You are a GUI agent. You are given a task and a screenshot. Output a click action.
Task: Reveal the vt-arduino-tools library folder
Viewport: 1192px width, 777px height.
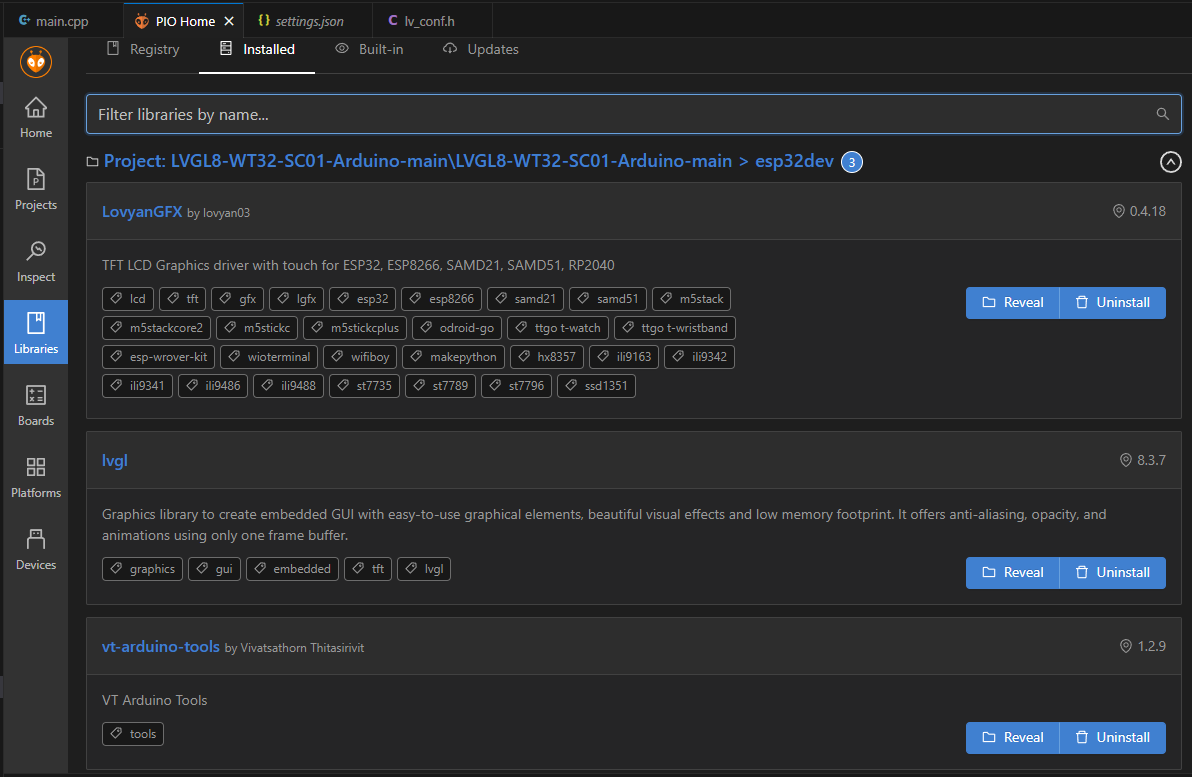[x=1012, y=737]
